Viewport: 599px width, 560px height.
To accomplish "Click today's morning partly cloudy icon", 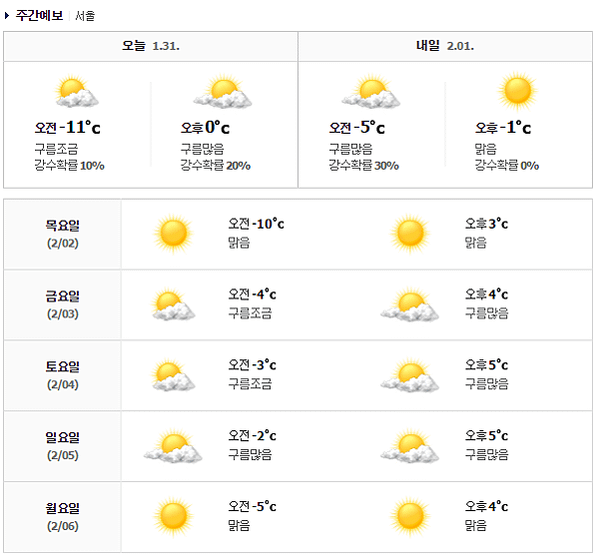I will tap(76, 92).
